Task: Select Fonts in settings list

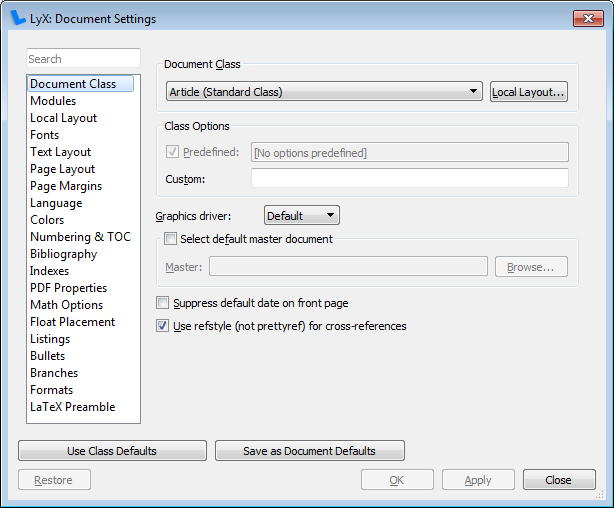Action: click(x=45, y=135)
